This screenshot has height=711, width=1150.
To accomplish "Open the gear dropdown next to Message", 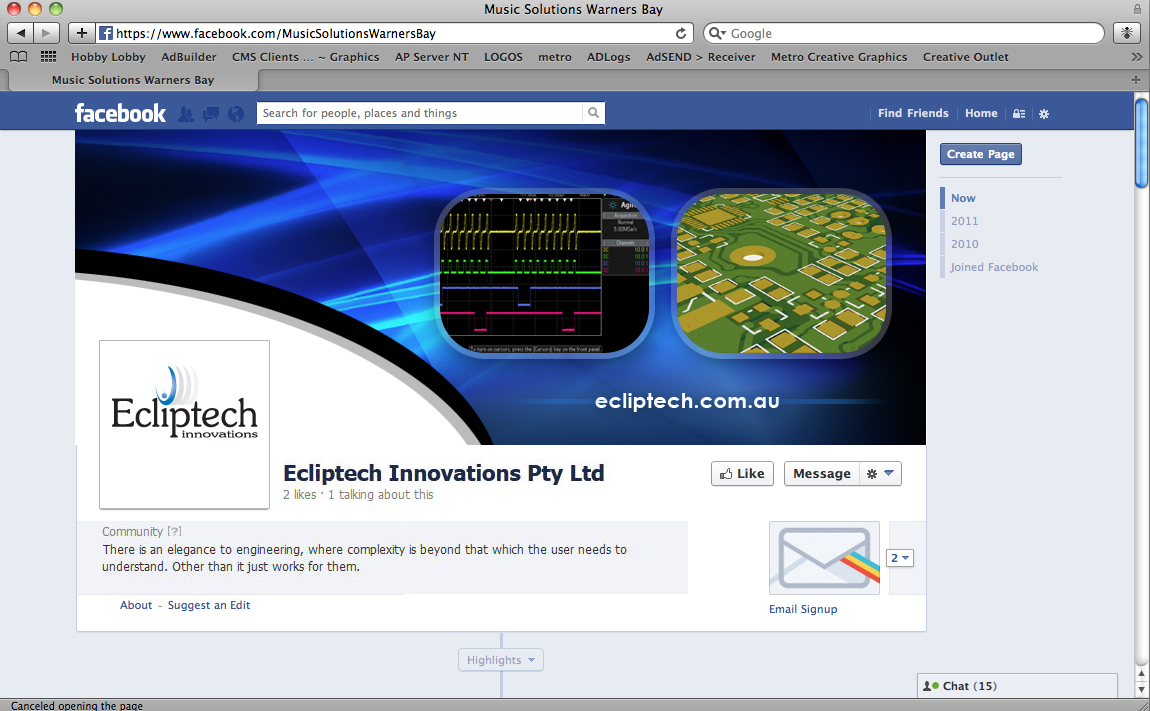I will (x=880, y=473).
